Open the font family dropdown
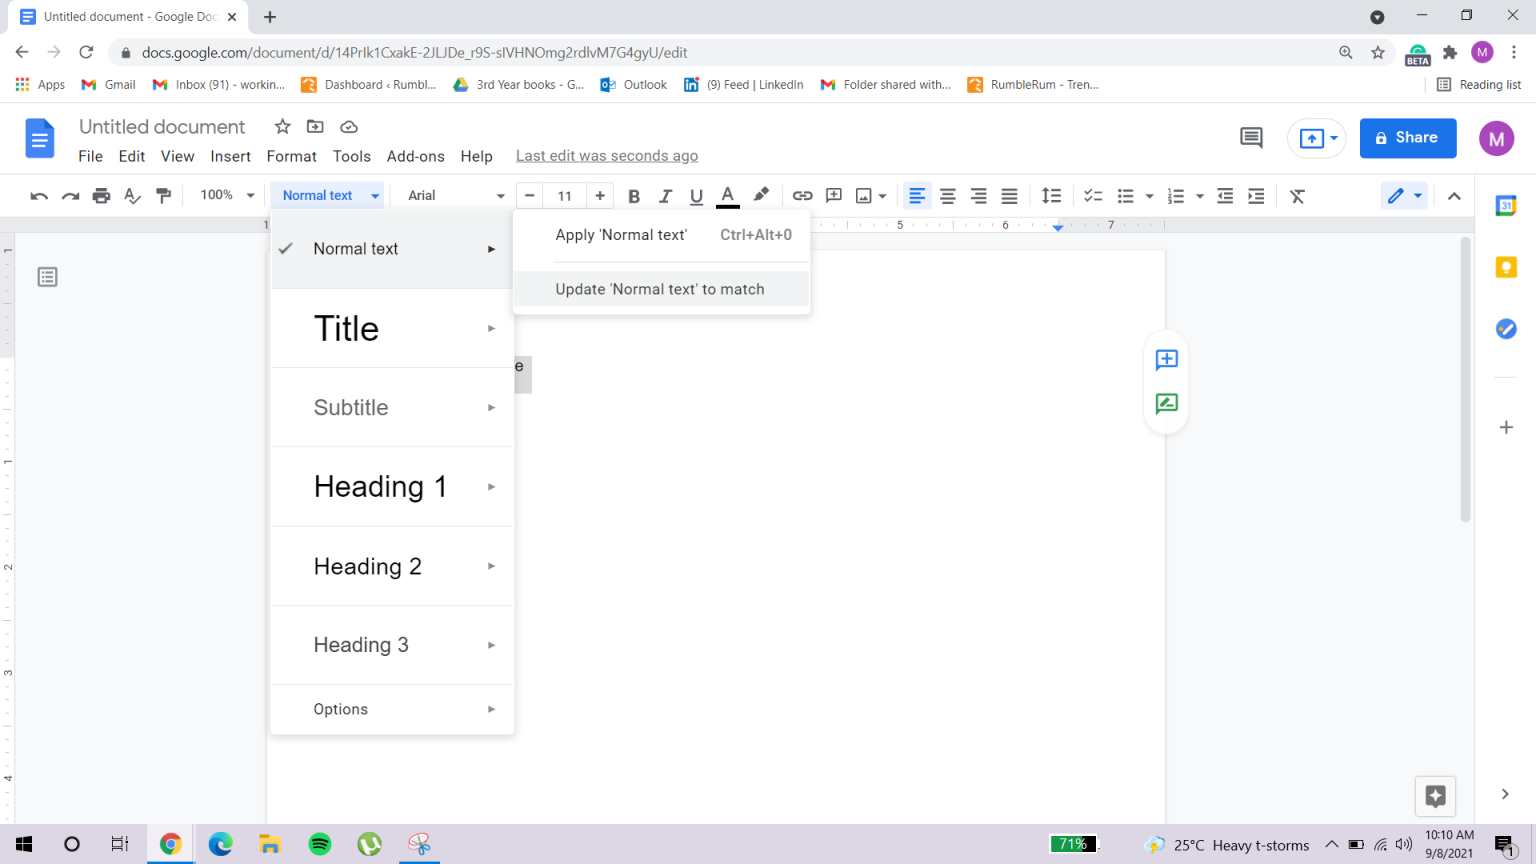 pyautogui.click(x=451, y=195)
